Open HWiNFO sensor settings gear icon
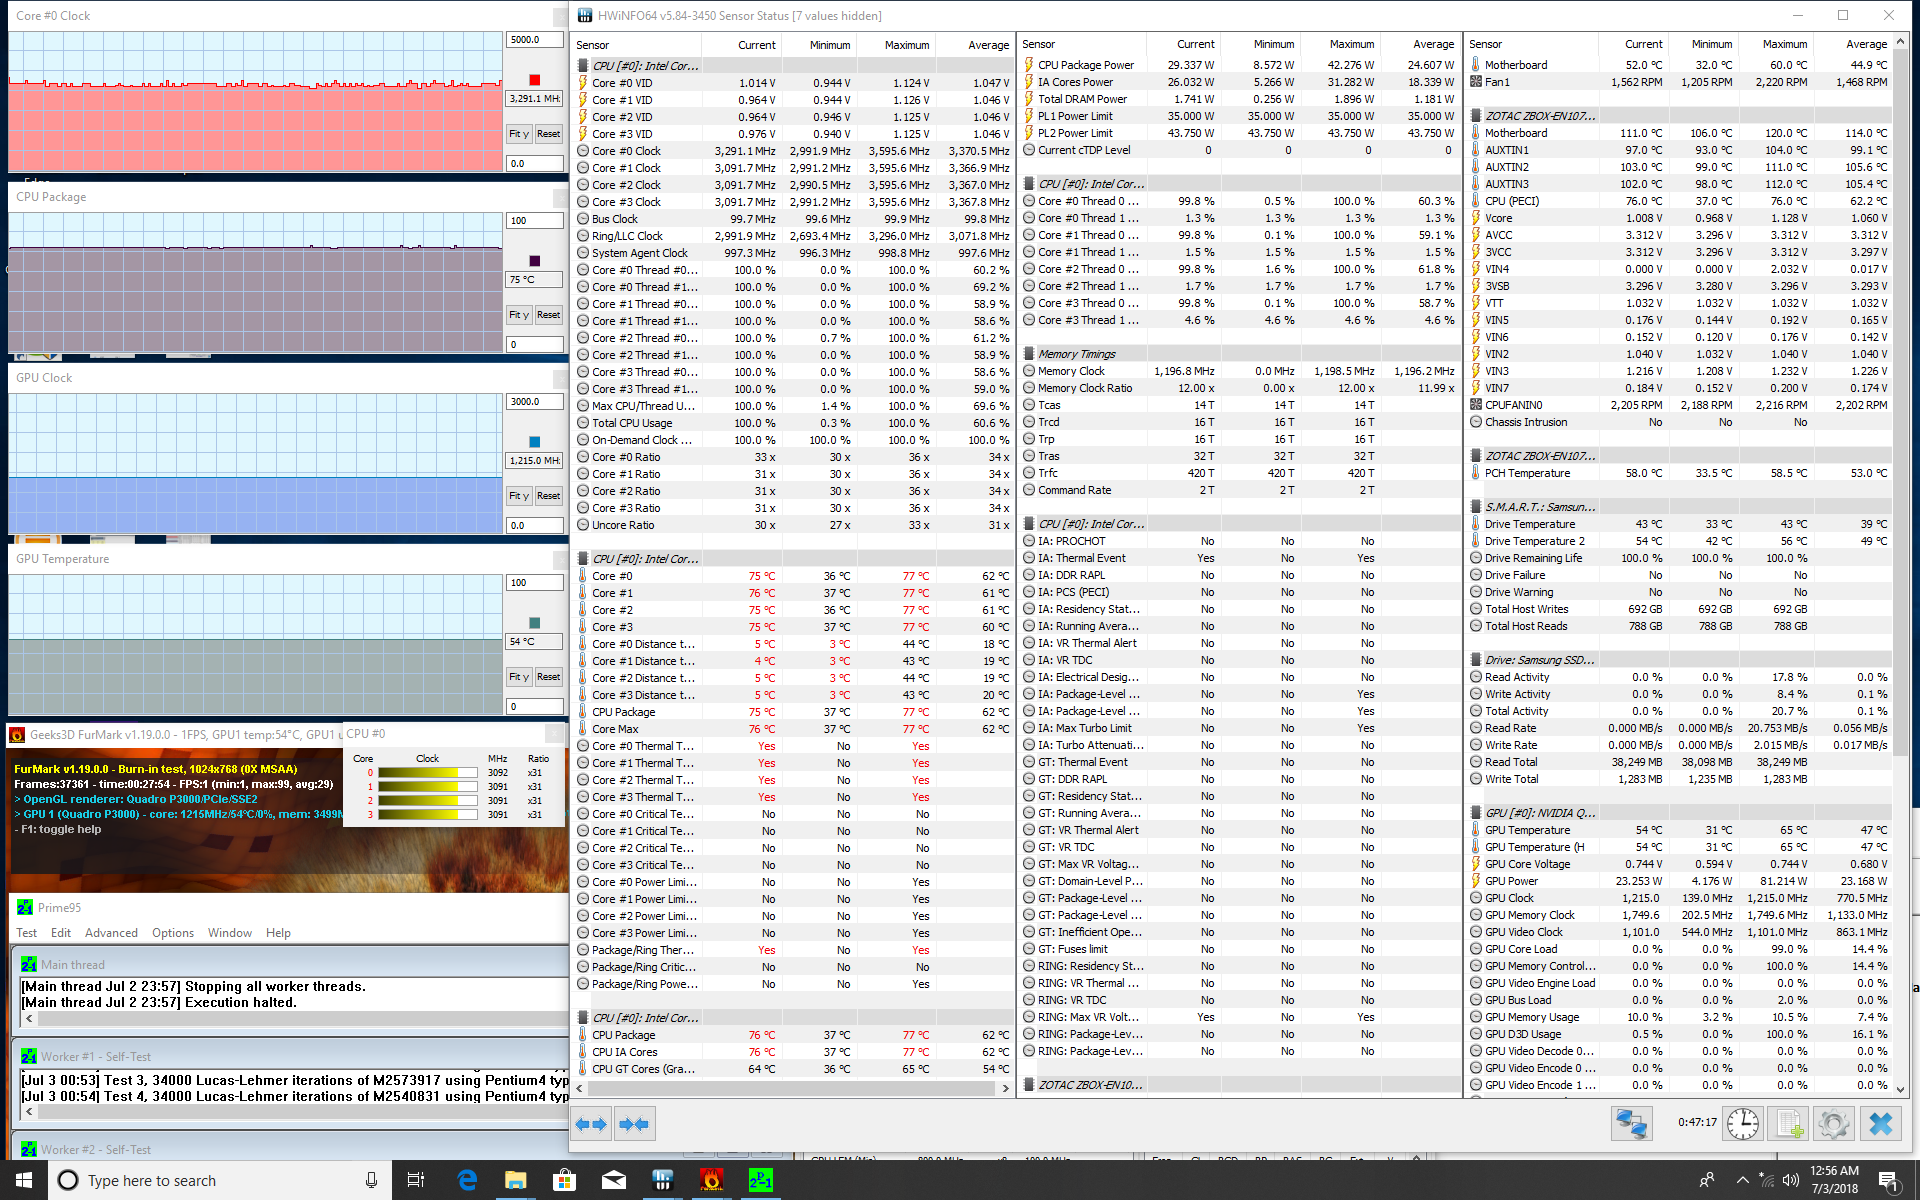Screen dimensions: 1920x1200 [x=1833, y=1124]
